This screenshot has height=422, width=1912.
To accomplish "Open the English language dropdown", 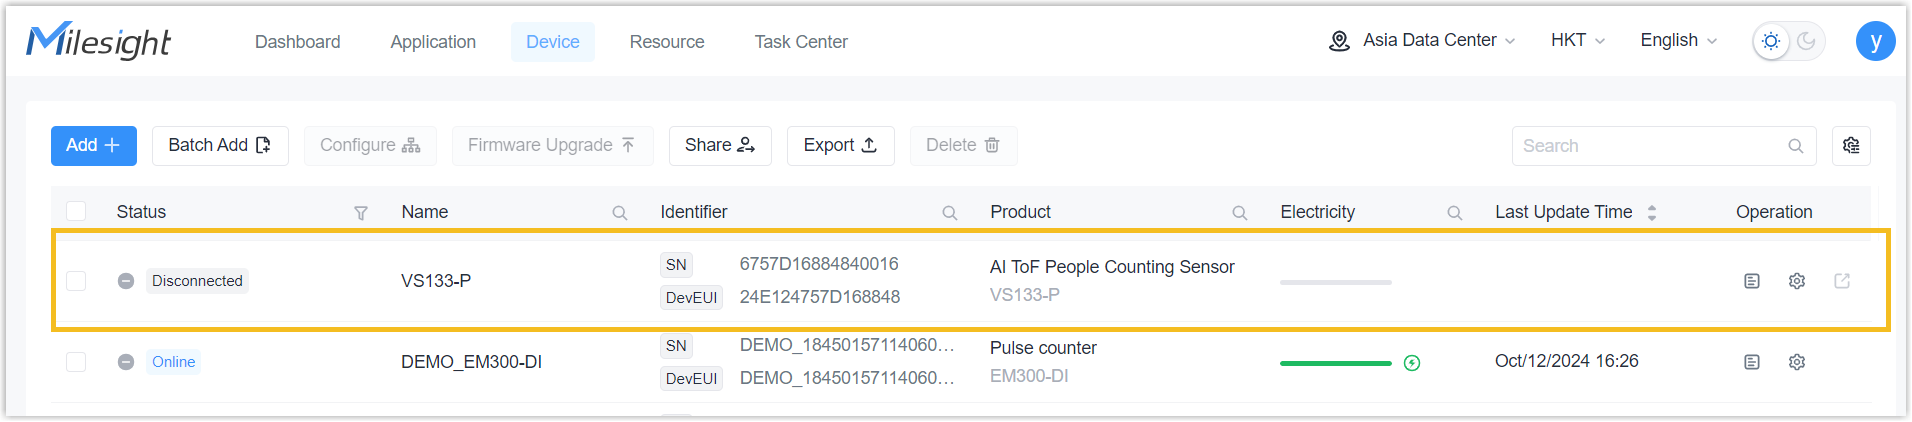I will pos(1679,41).
